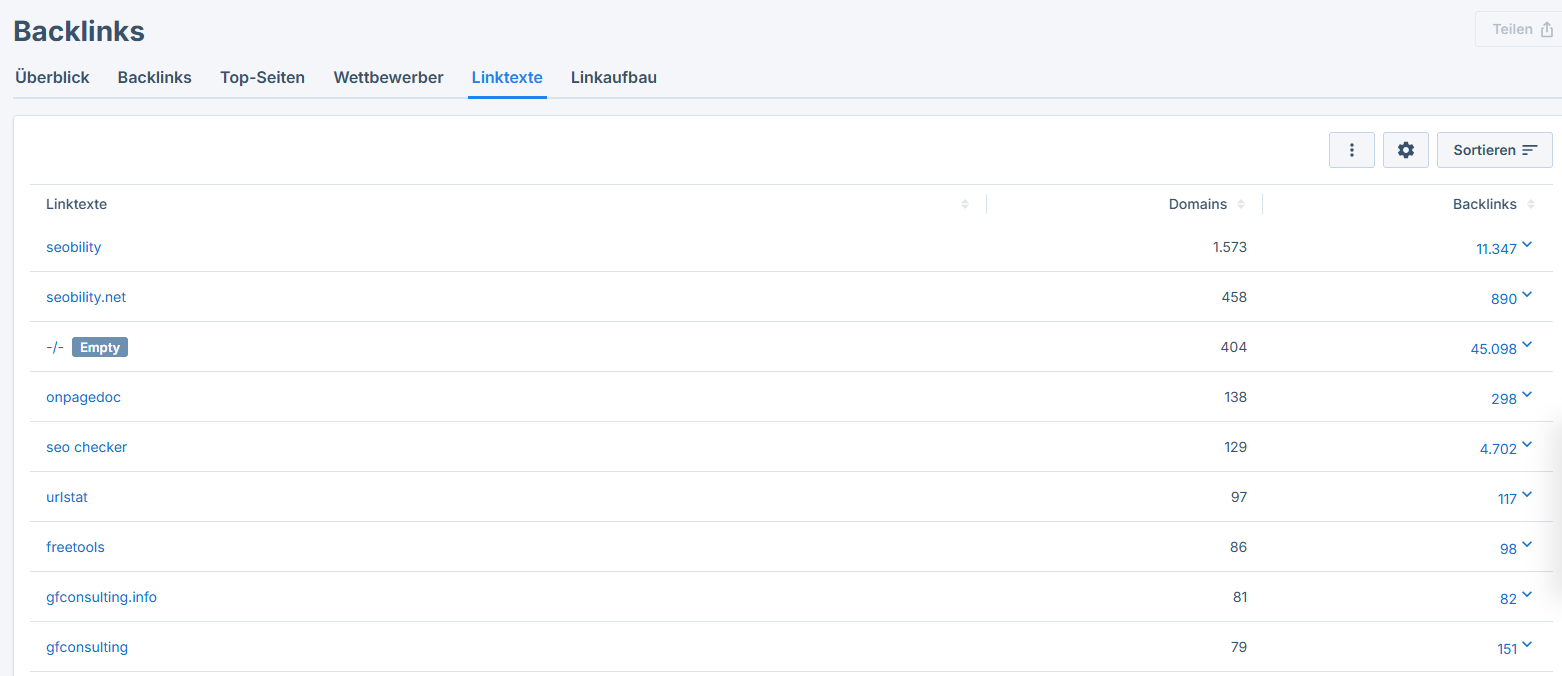Open the gfconsulting link text
The width and height of the screenshot is (1562, 676).
click(x=87, y=647)
